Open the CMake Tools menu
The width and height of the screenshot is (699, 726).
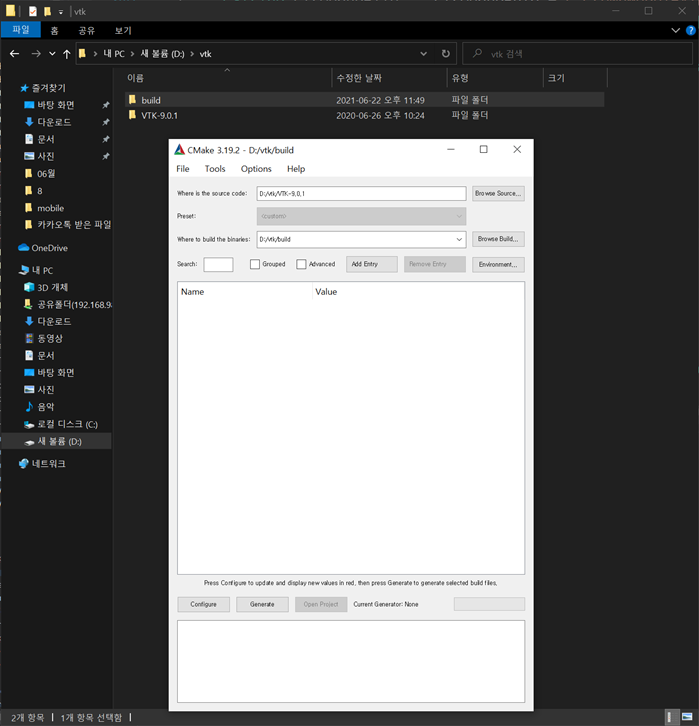coord(215,169)
